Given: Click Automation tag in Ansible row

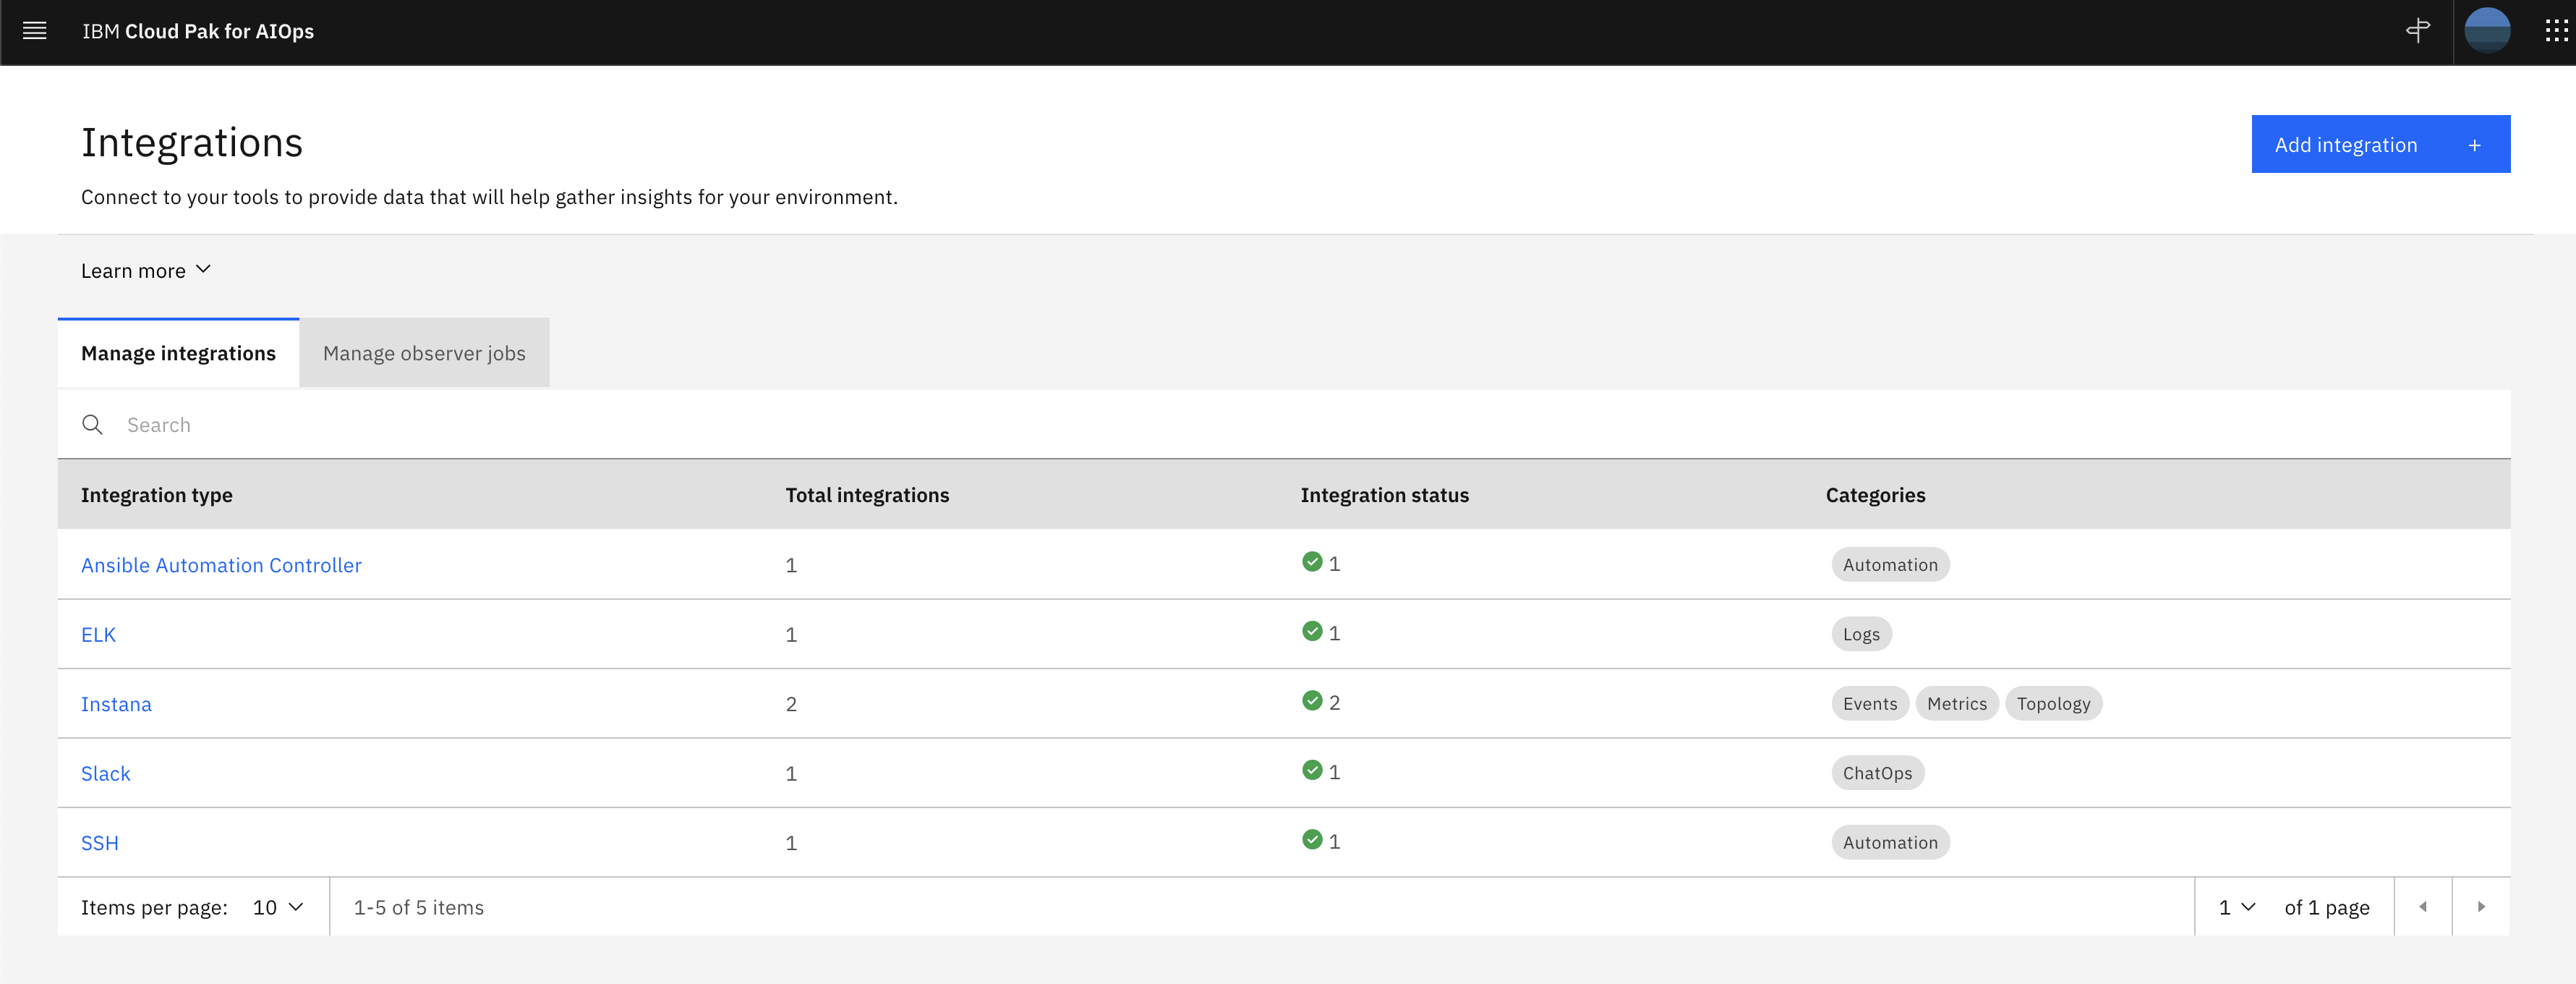Looking at the screenshot, I should pyautogui.click(x=1890, y=565).
